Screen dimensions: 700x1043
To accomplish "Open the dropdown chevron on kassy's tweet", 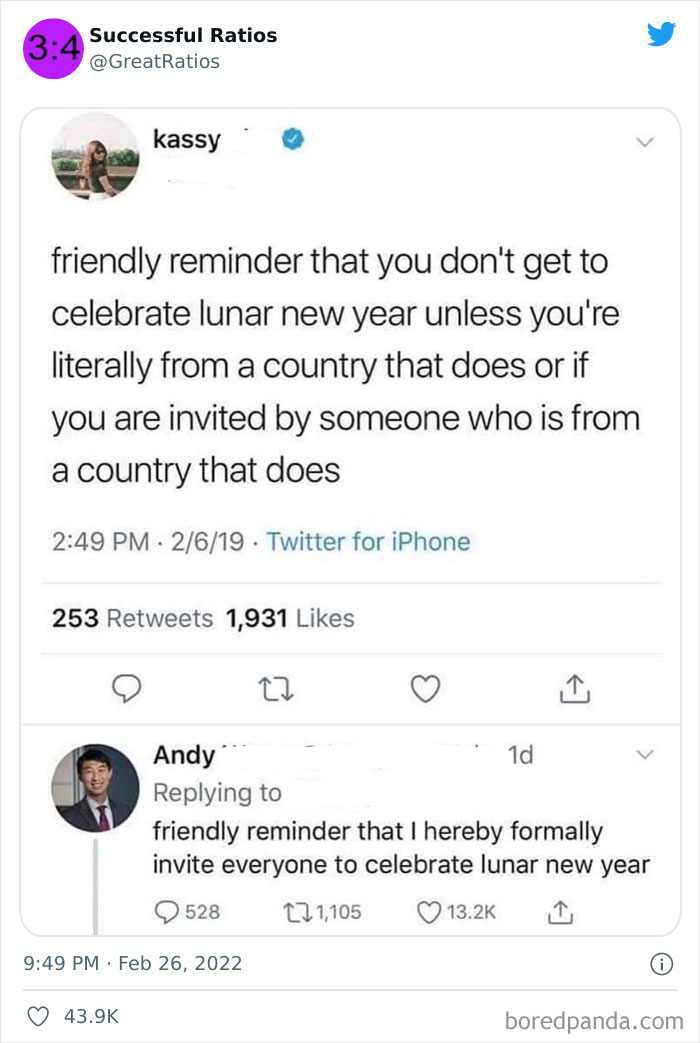I will pyautogui.click(x=646, y=143).
